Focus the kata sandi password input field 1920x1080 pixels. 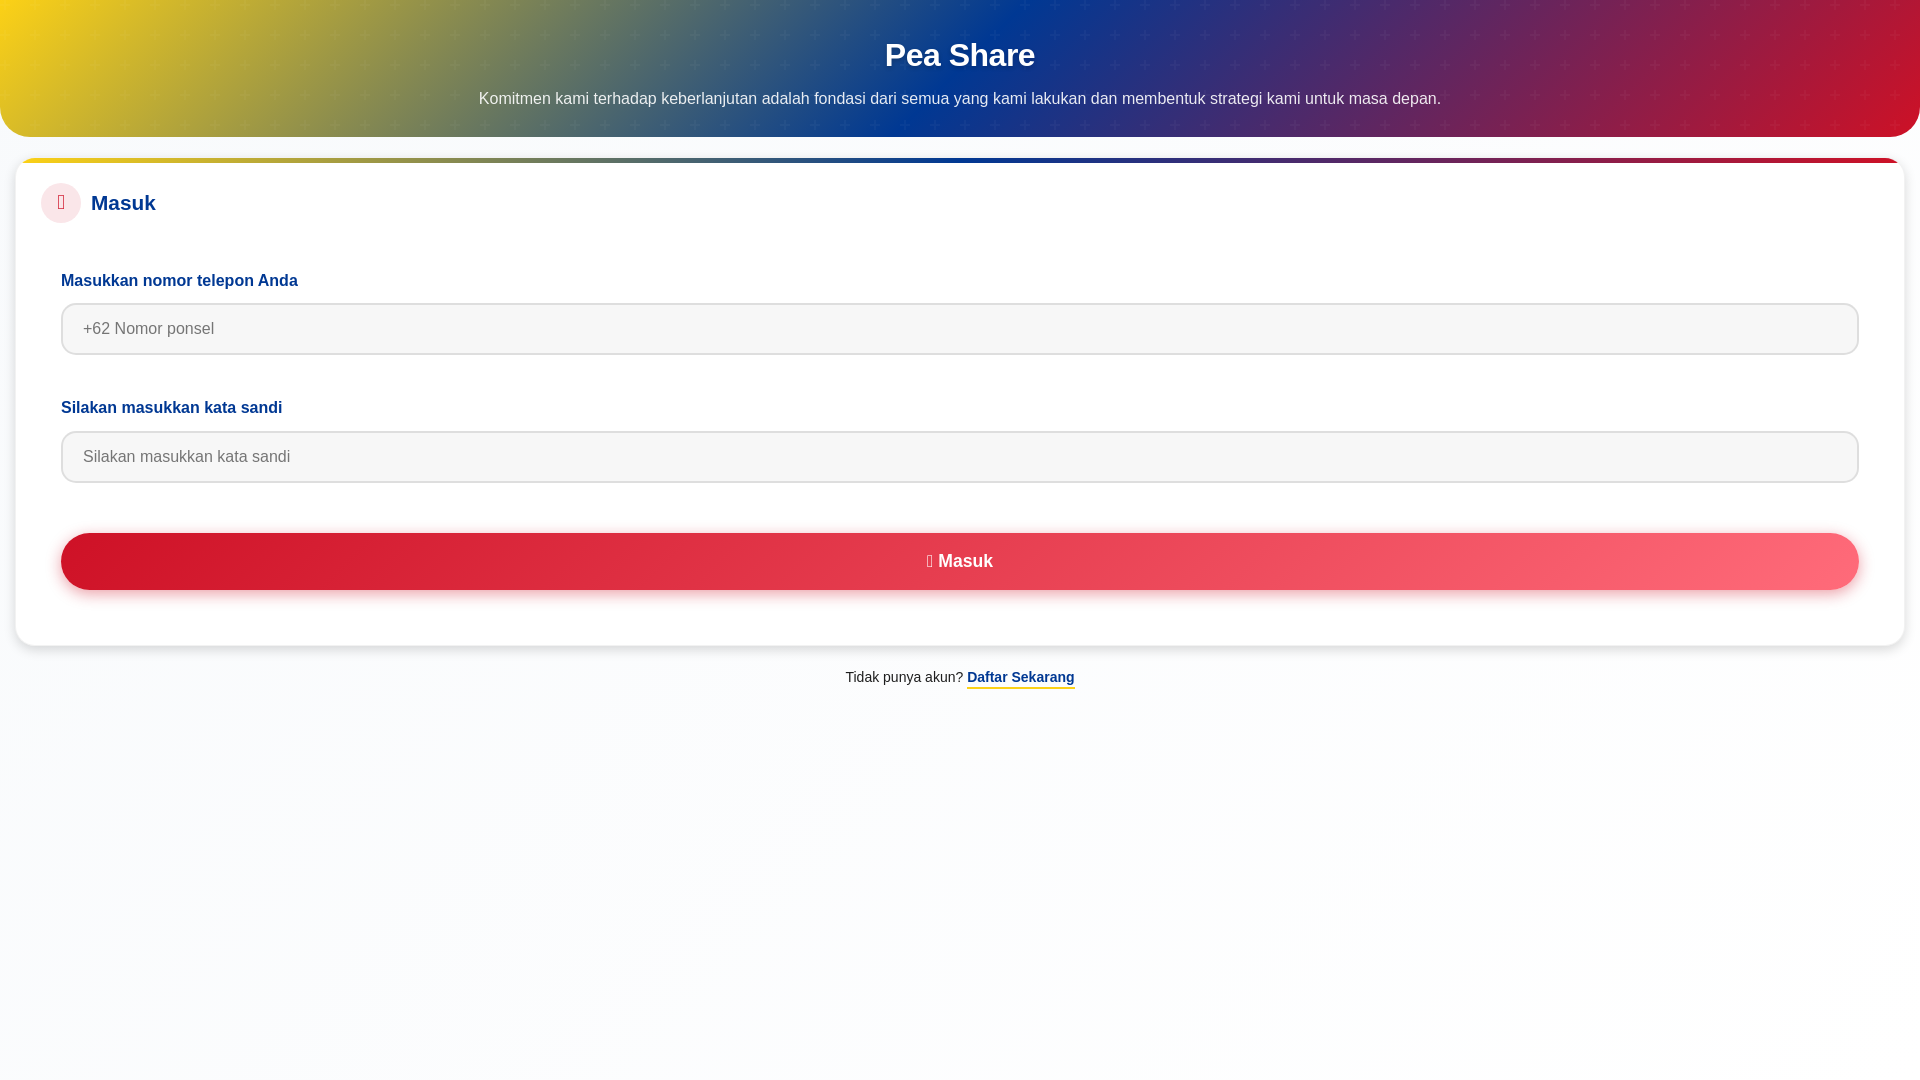tap(958, 457)
